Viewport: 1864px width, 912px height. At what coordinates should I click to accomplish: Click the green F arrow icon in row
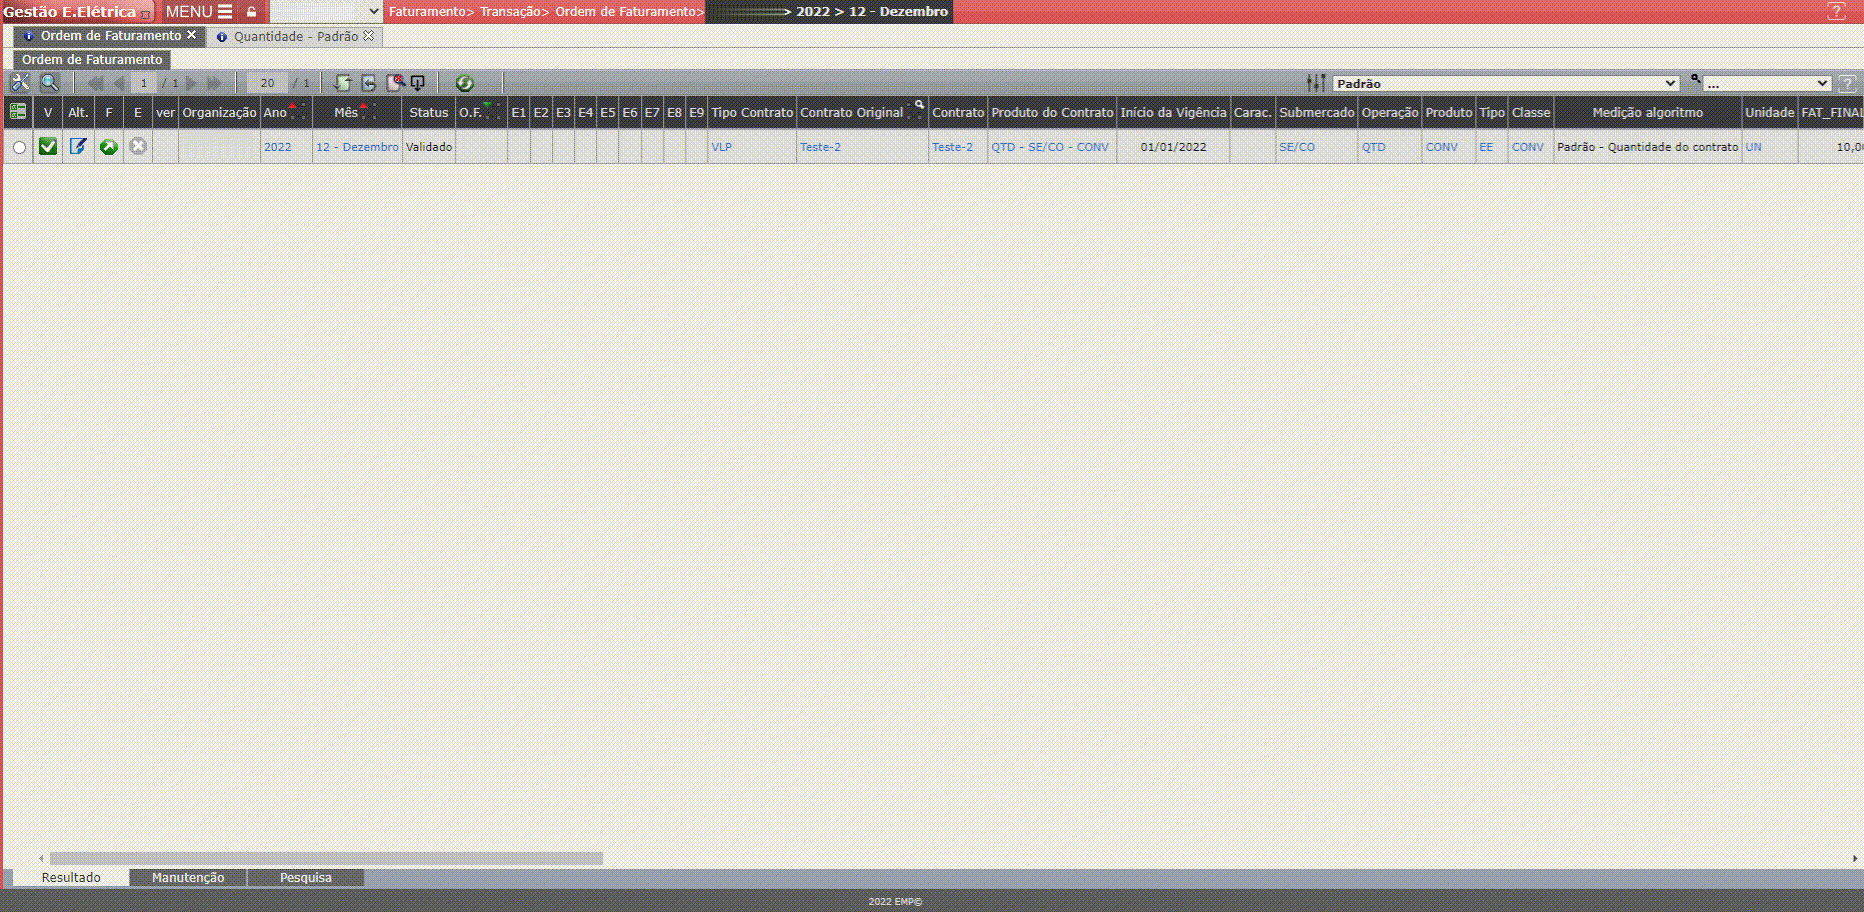(109, 147)
